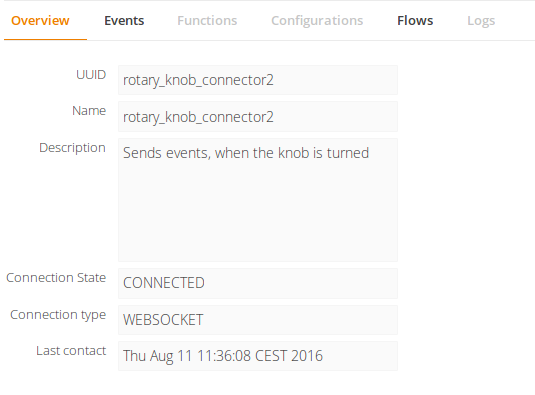Click the orange underline beneath Overview tab
Viewport: 535px width, 395px height.
[45, 40]
